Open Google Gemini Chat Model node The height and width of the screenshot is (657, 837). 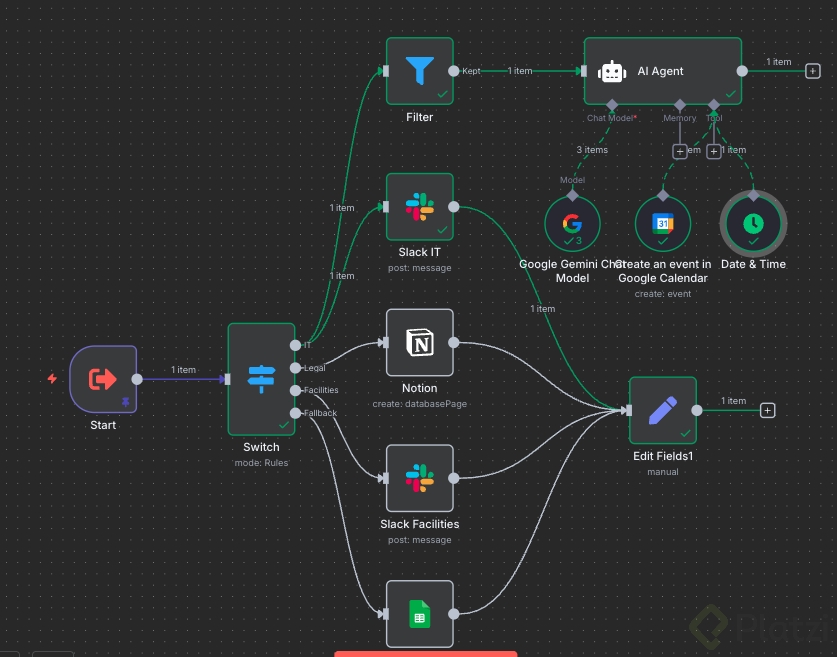point(572,224)
